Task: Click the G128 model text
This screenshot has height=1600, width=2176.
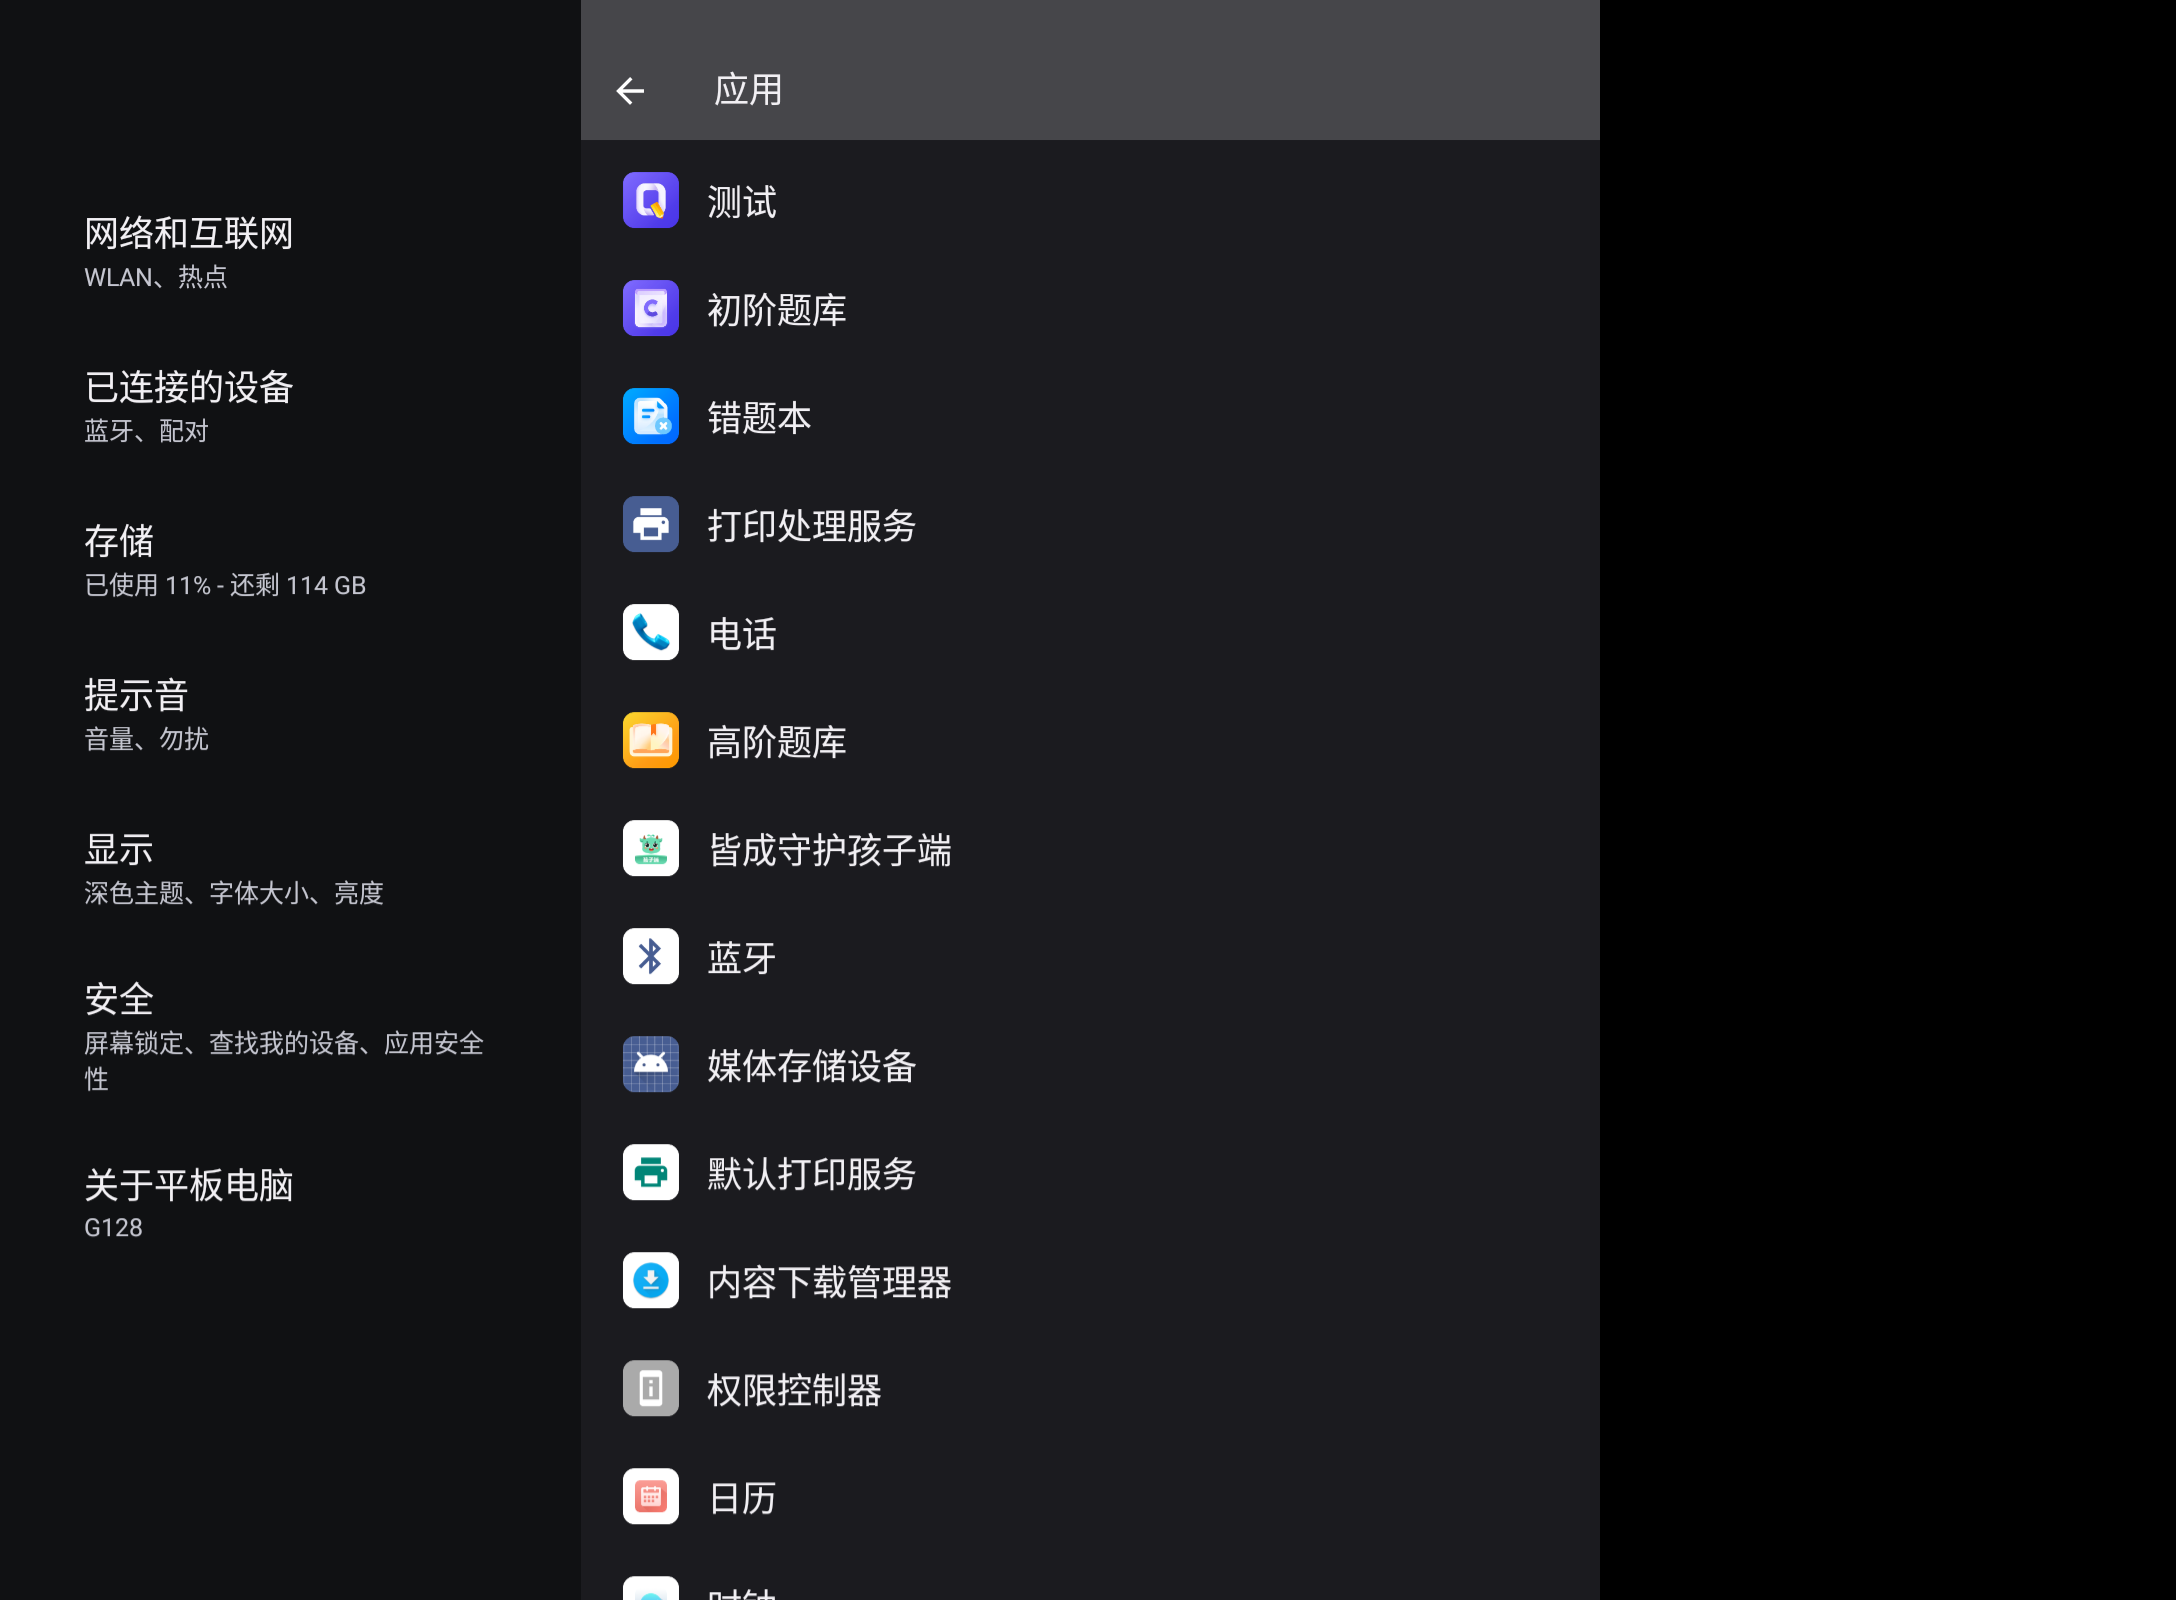Action: pos(113,1227)
